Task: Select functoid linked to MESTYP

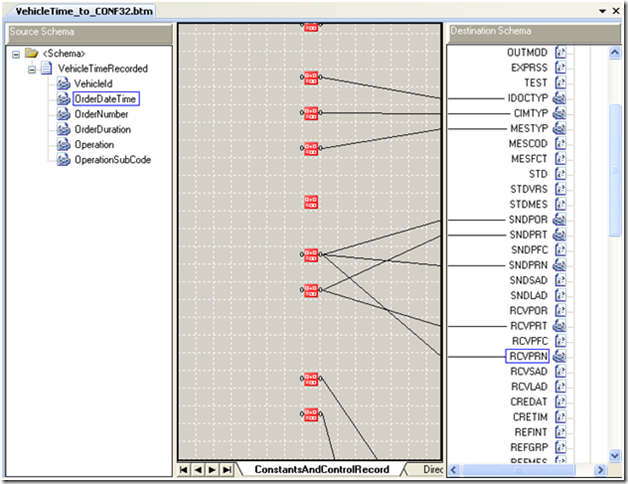Action: [311, 148]
